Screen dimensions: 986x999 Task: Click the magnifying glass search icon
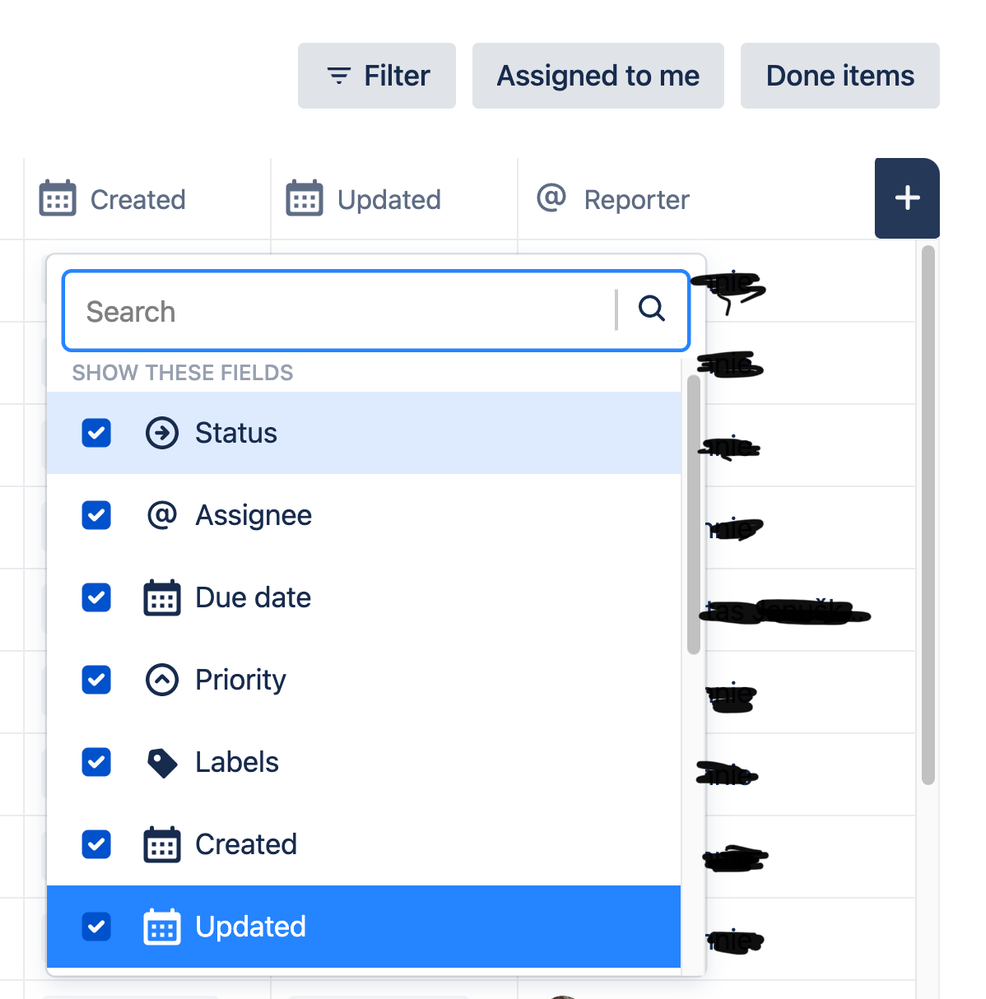coord(652,310)
